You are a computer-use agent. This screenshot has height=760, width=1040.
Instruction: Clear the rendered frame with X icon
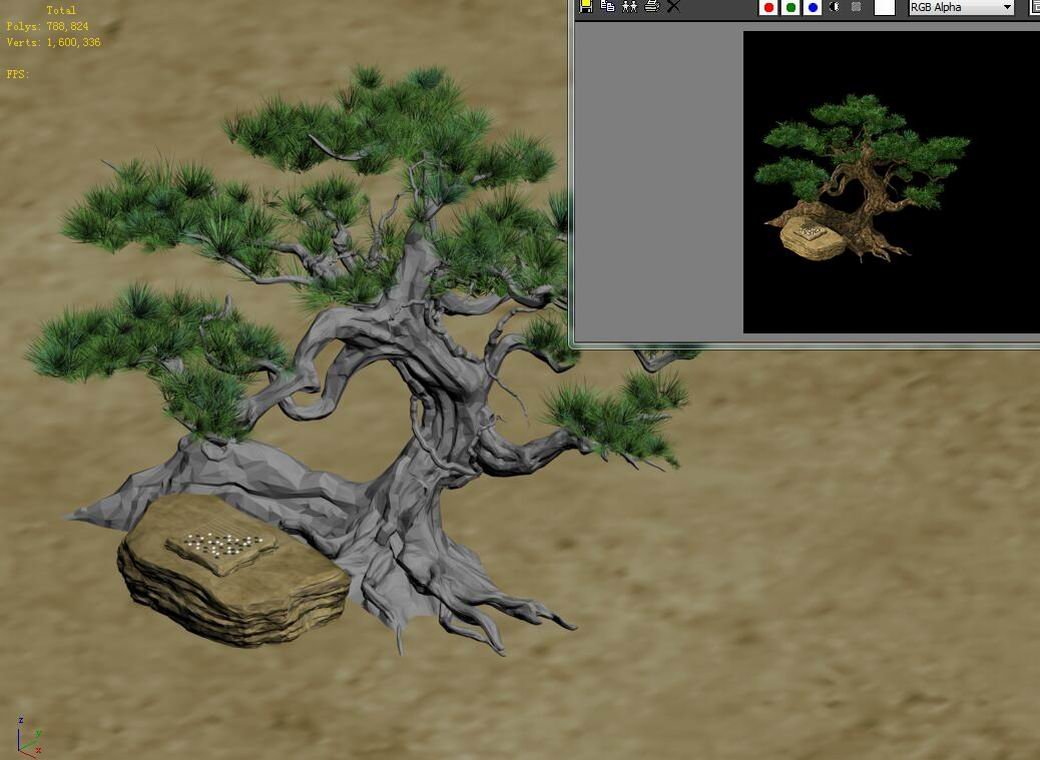pyautogui.click(x=673, y=6)
